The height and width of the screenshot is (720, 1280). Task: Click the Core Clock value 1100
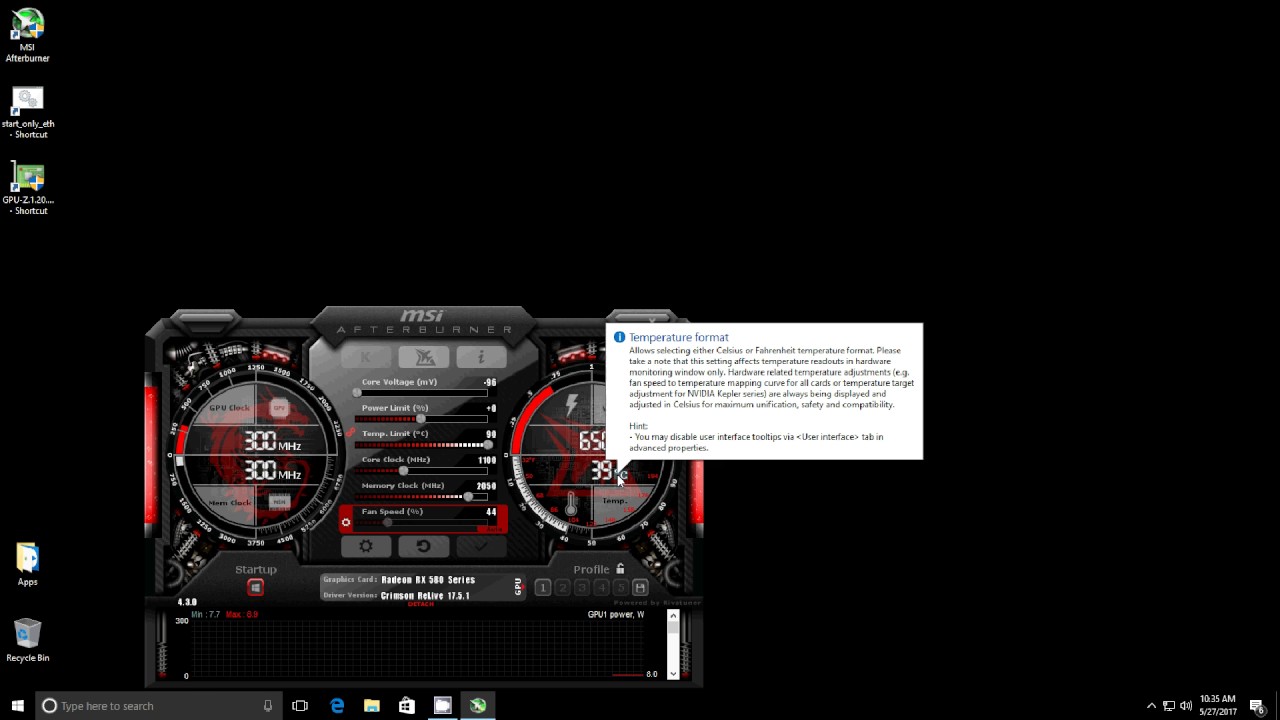(x=487, y=460)
